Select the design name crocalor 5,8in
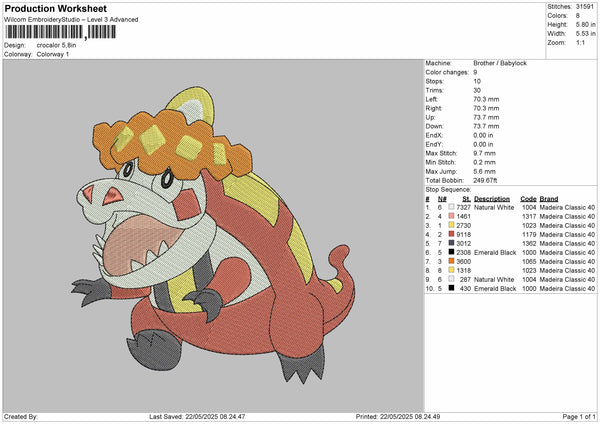600x424 pixels. pos(56,45)
